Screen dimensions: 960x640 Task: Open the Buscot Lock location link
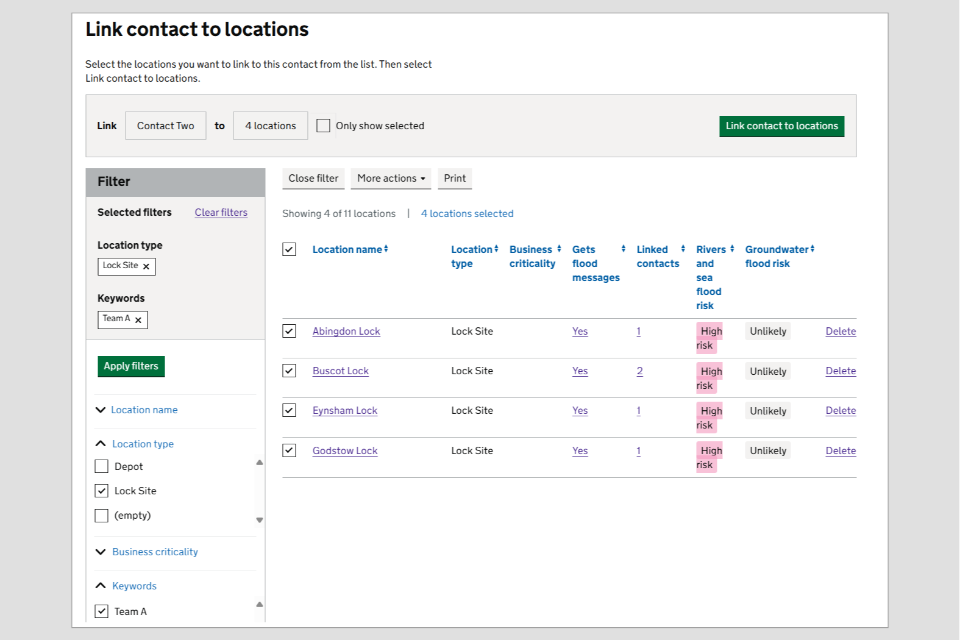tap(340, 371)
